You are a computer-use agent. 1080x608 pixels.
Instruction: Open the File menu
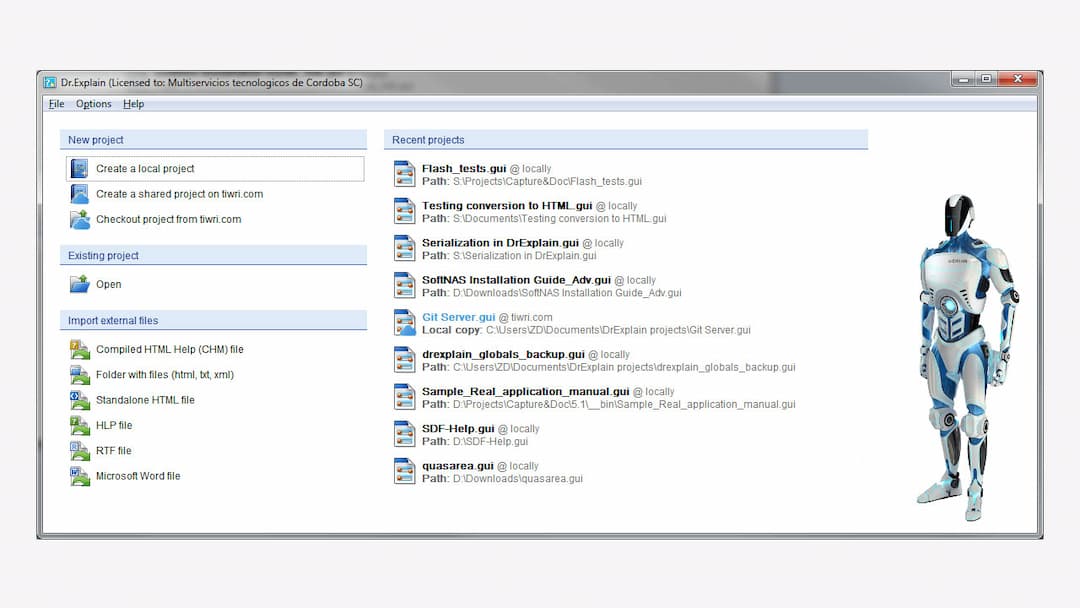click(56, 104)
